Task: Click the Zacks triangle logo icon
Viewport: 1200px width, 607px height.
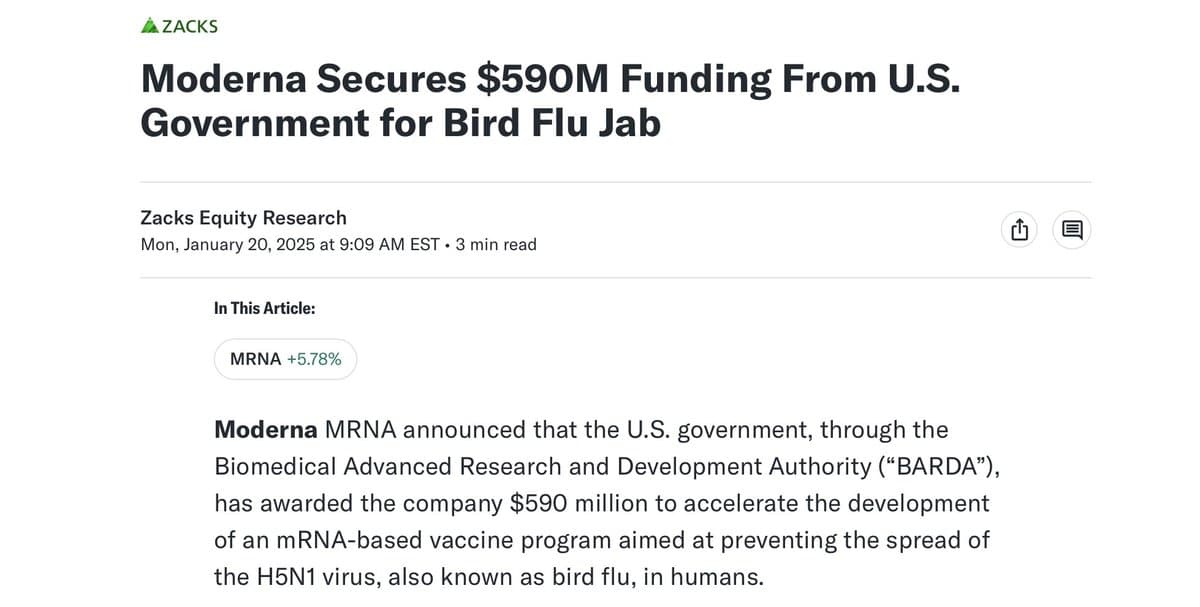Action: coord(150,26)
